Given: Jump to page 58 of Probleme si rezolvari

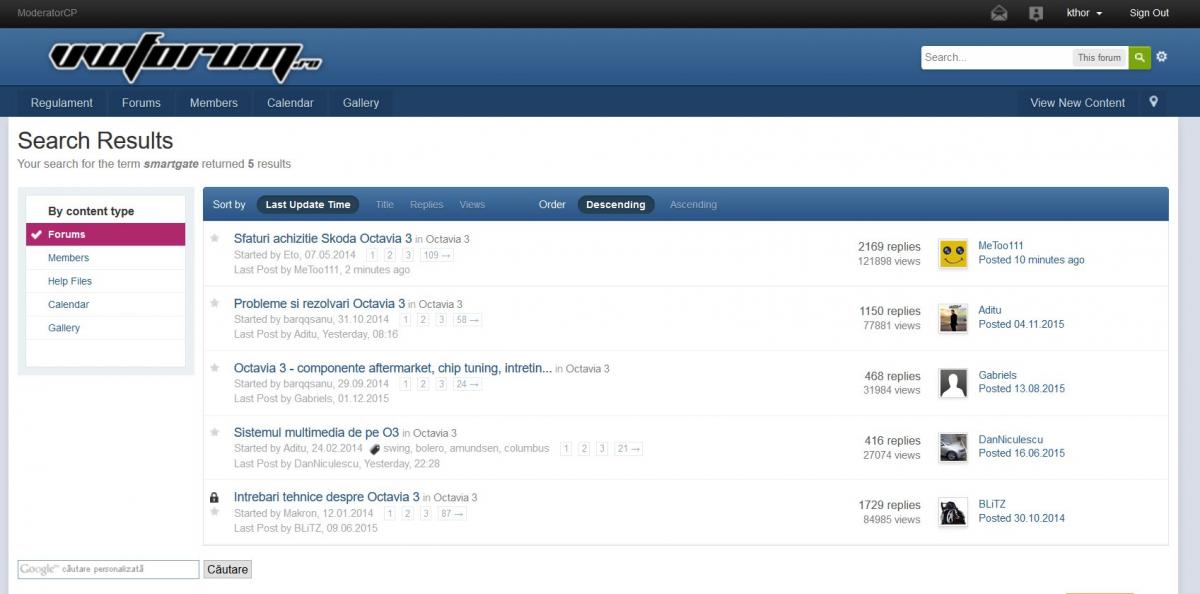Looking at the screenshot, I should pos(468,320).
